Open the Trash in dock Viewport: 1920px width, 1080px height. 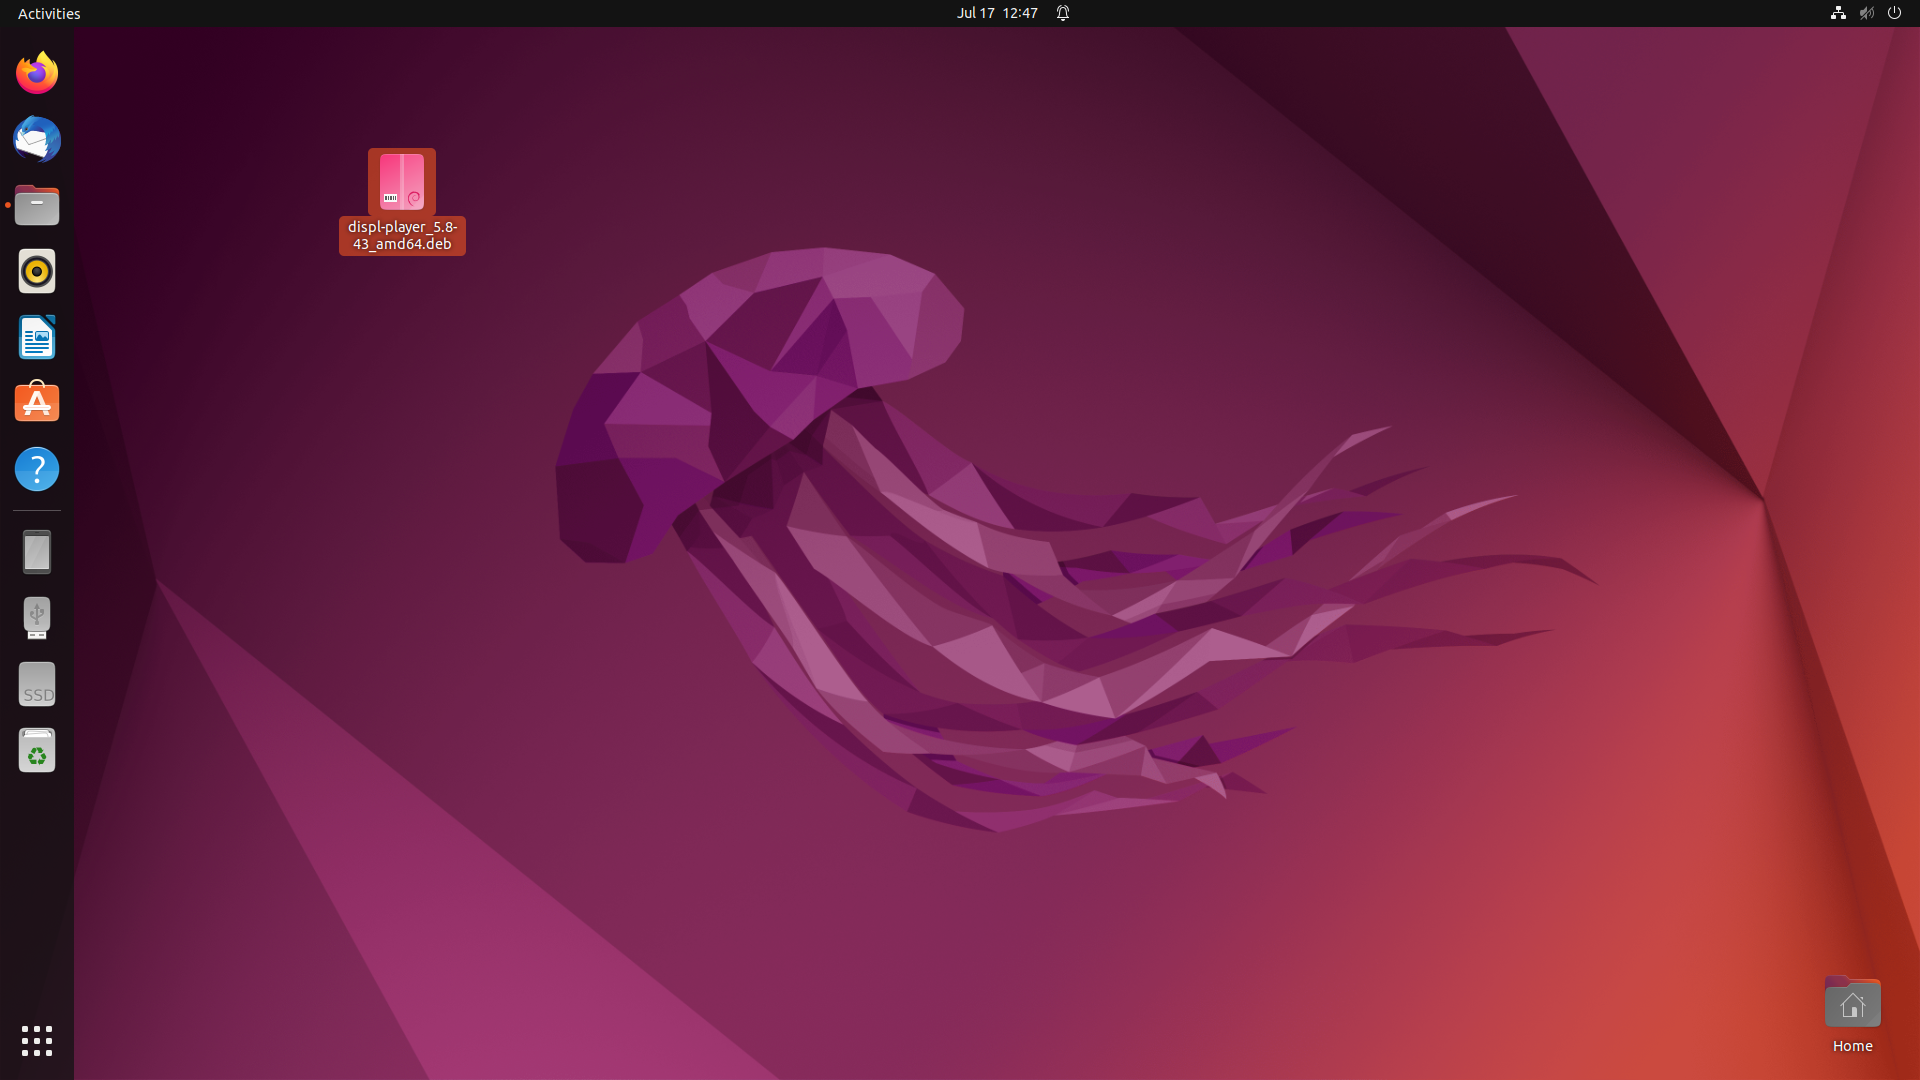click(x=37, y=751)
